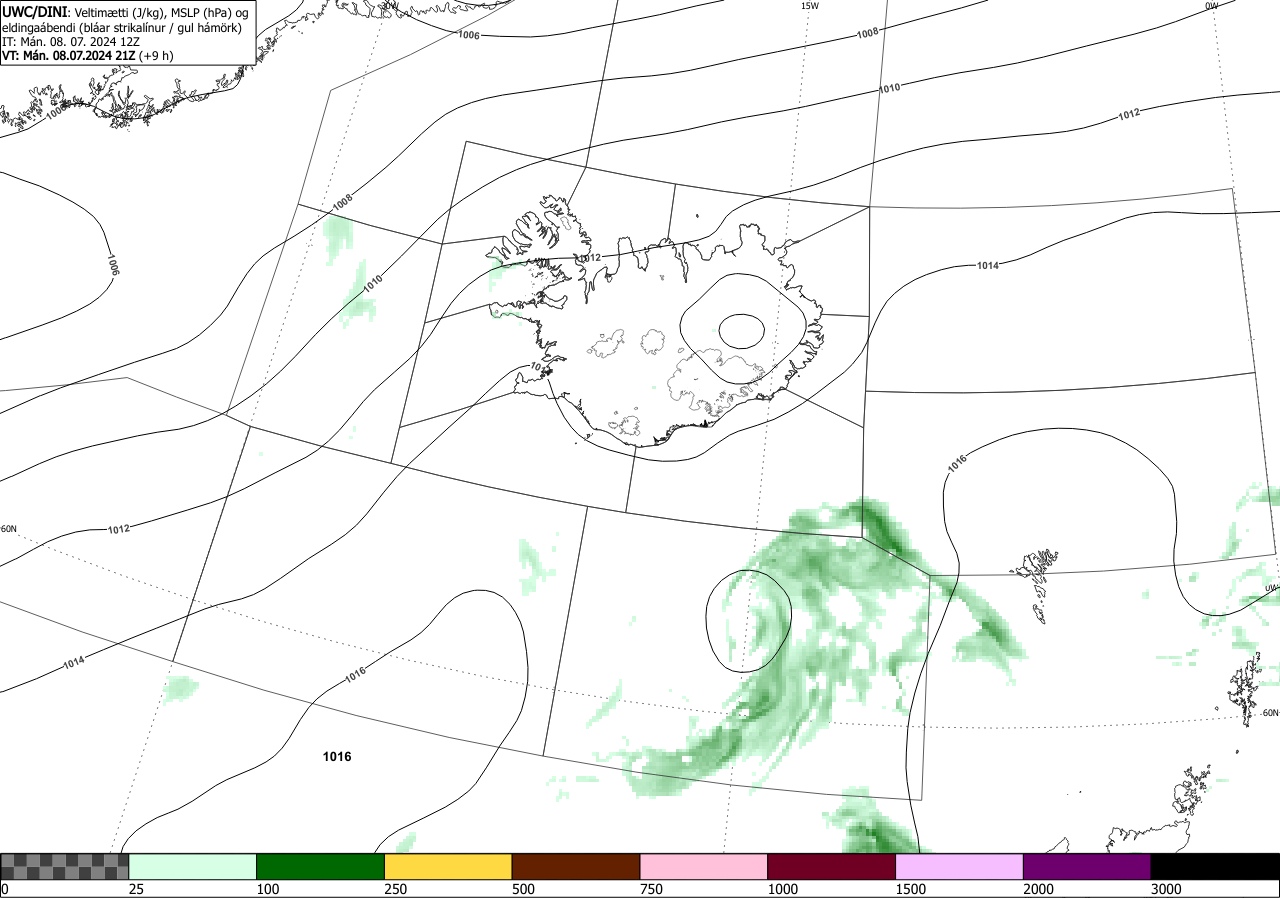Click legend value '1500'
This screenshot has height=898, width=1280.
coord(911,889)
